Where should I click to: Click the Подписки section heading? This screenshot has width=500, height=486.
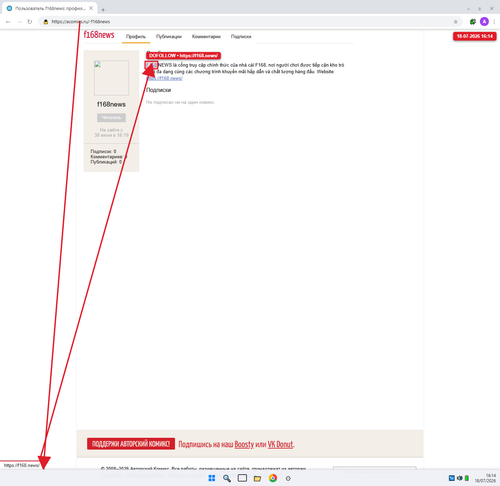pyautogui.click(x=159, y=90)
